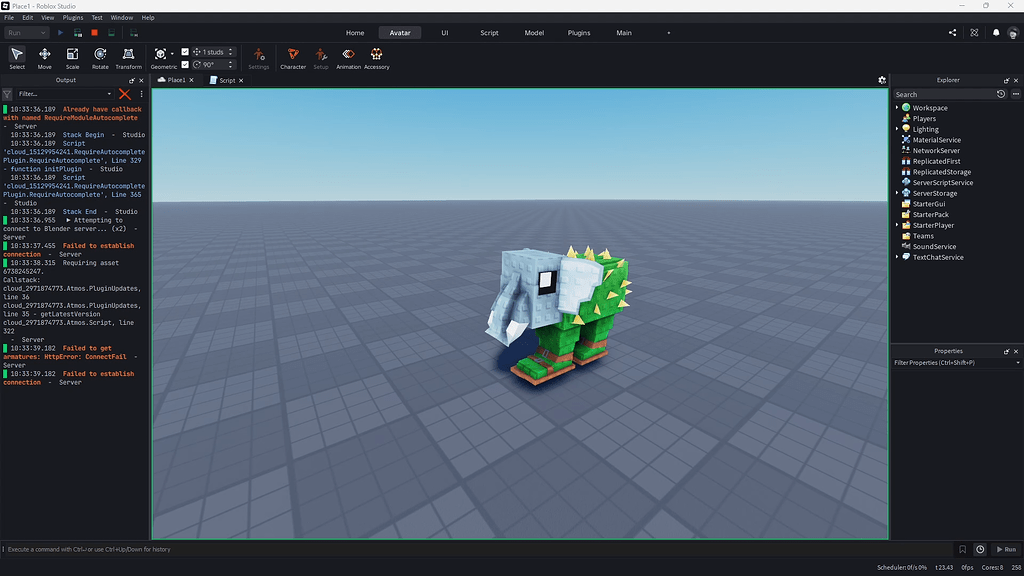
Task: Switch to the Script ribbon tab
Action: click(x=489, y=33)
